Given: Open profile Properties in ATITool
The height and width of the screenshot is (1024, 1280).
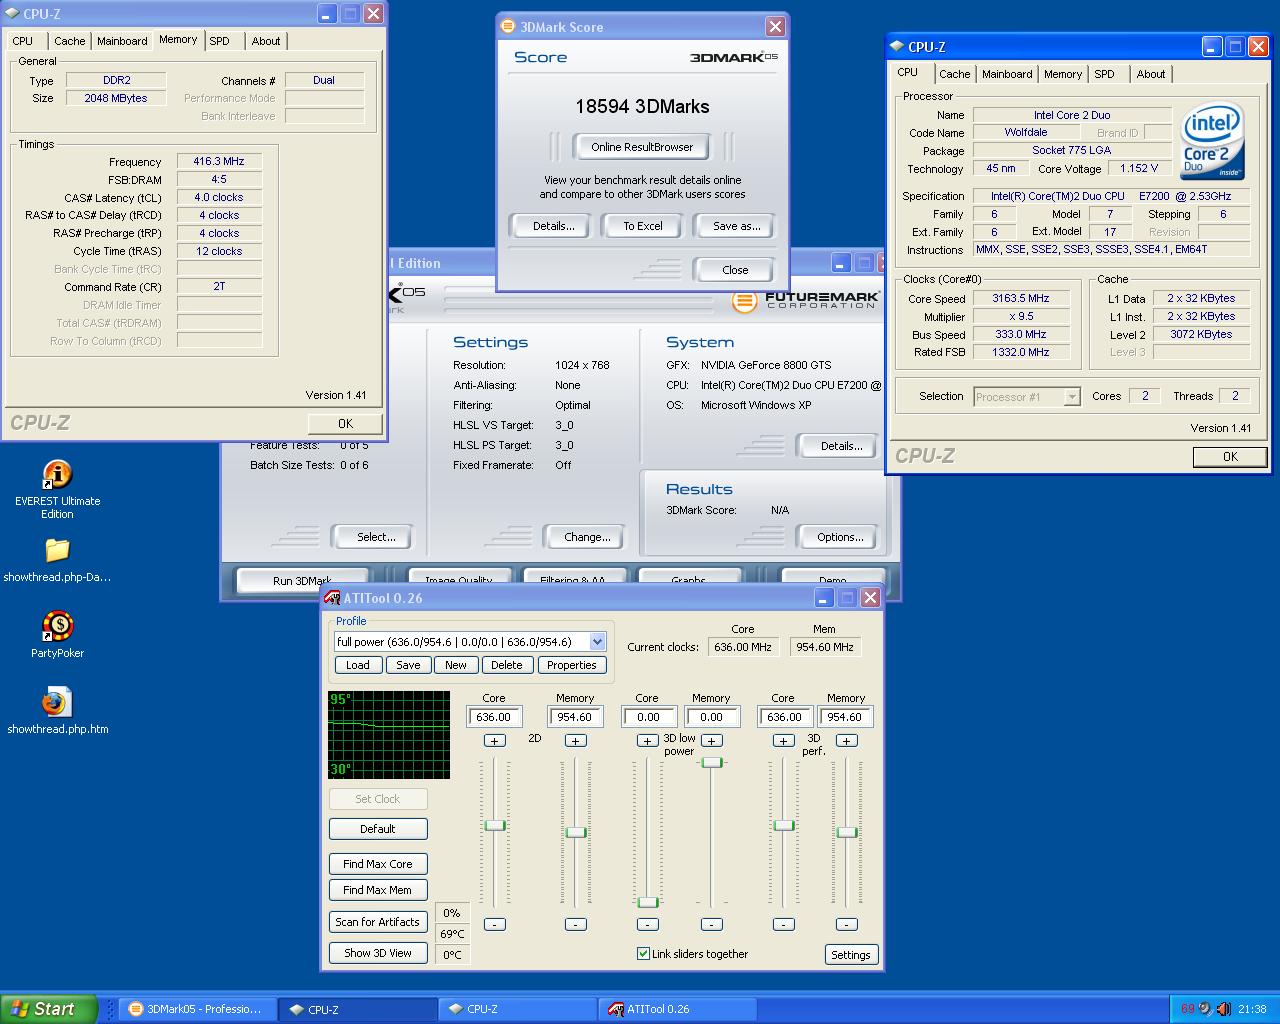Looking at the screenshot, I should tap(572, 665).
